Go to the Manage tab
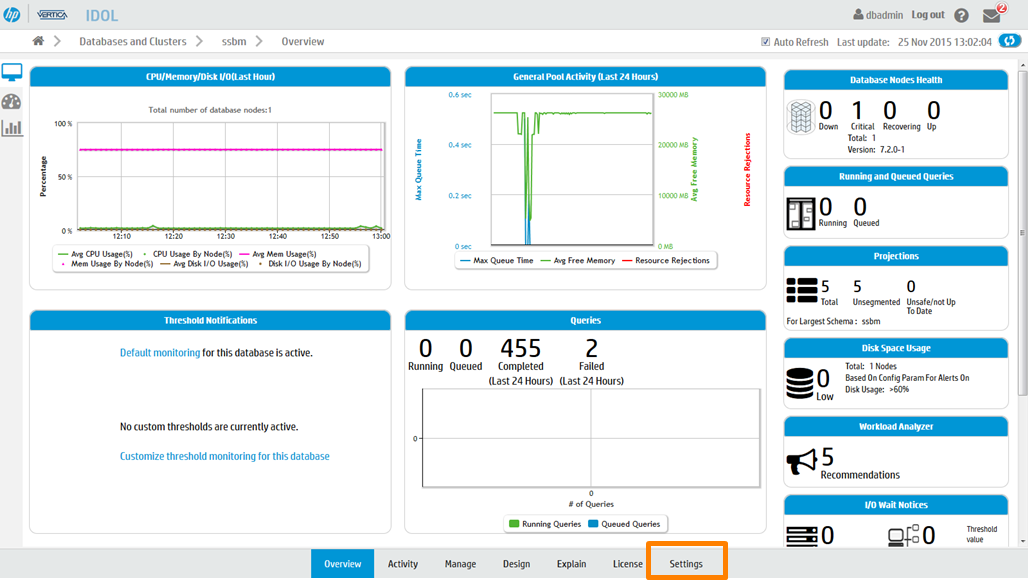The width and height of the screenshot is (1028, 580). pyautogui.click(x=460, y=564)
